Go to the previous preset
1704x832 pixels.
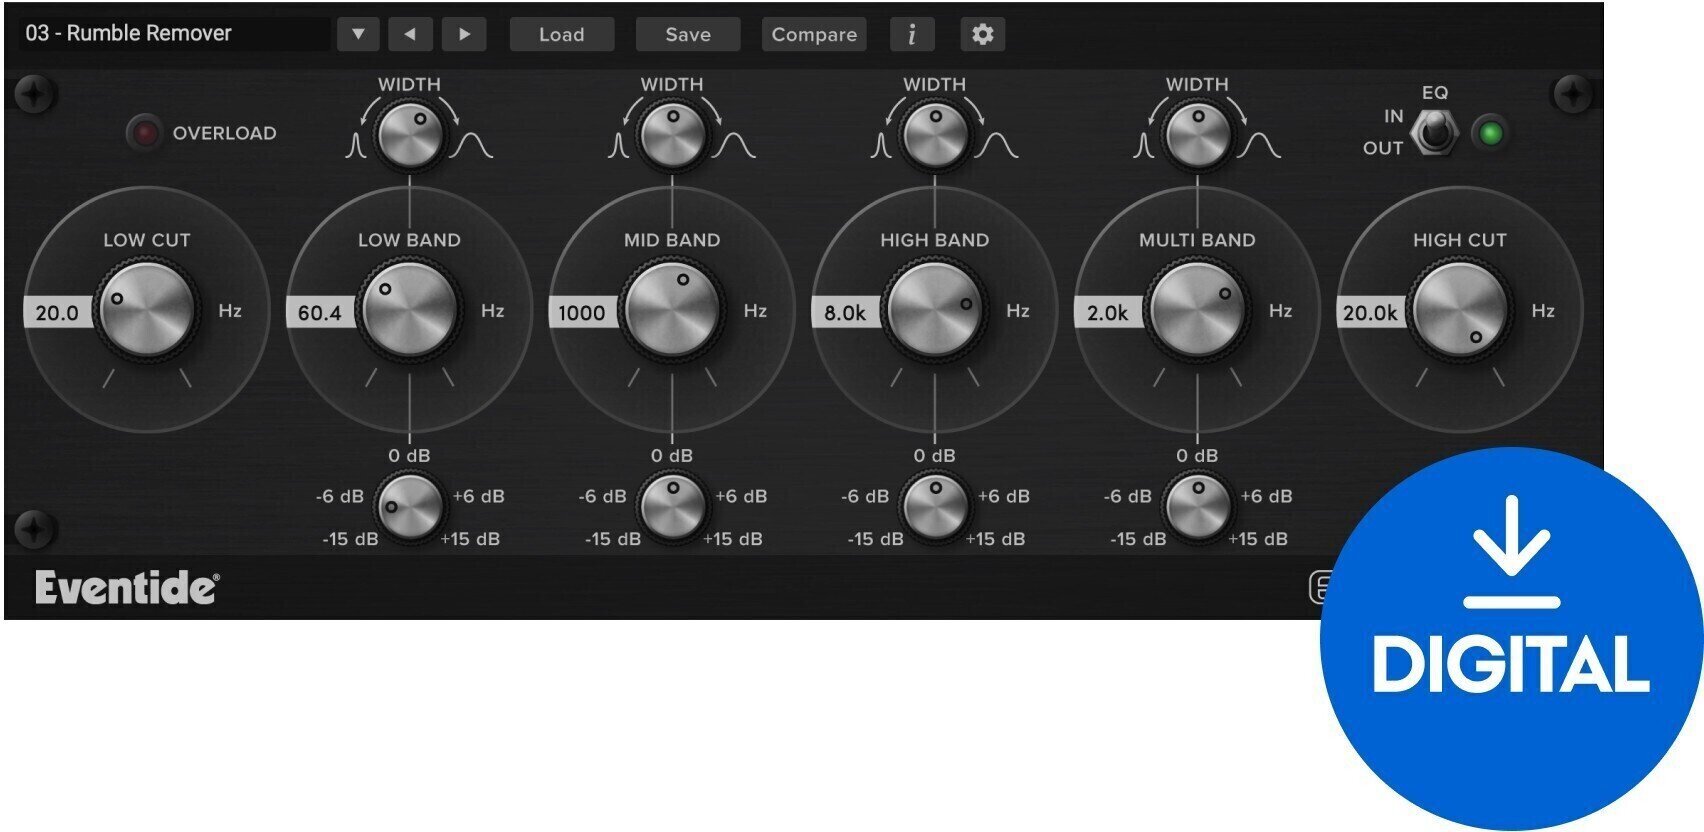click(410, 34)
